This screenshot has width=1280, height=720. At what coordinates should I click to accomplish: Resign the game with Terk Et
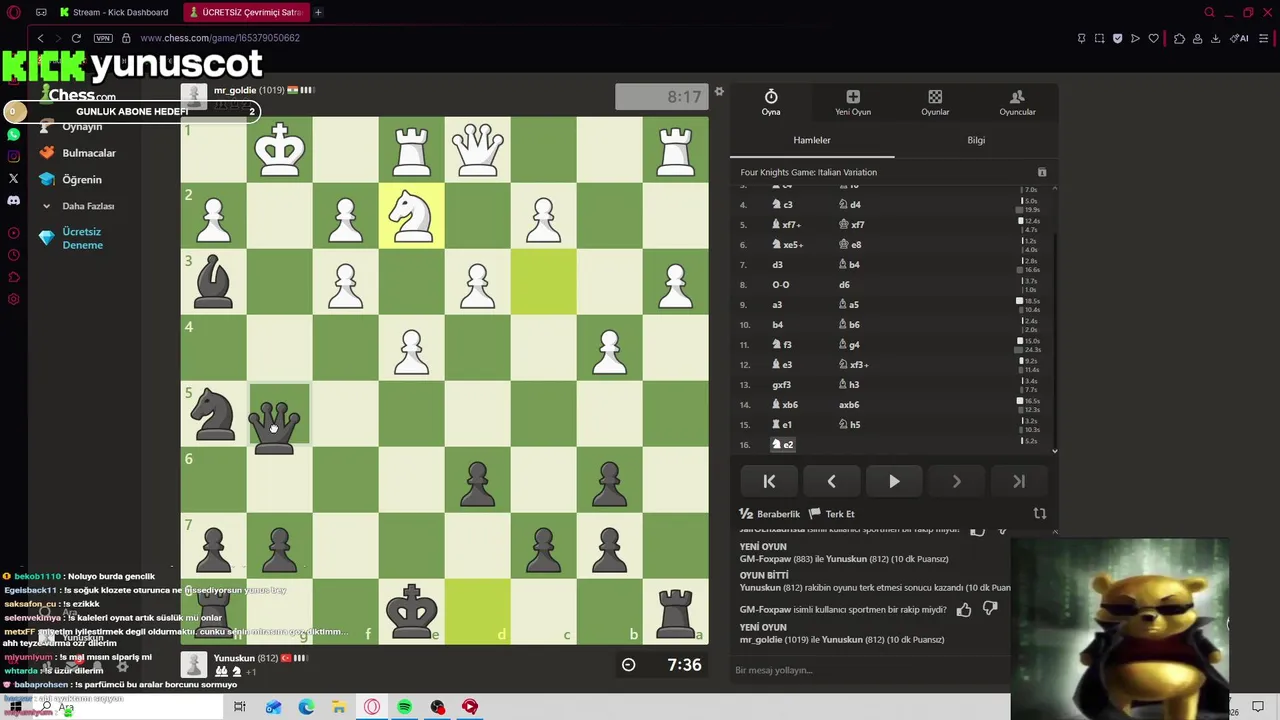click(x=832, y=514)
